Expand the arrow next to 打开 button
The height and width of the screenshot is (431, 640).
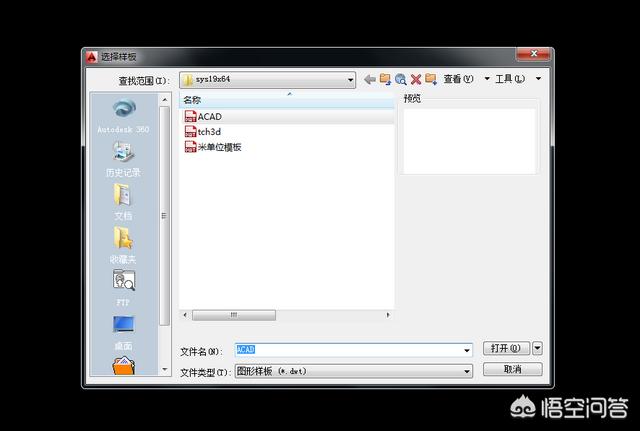point(538,348)
